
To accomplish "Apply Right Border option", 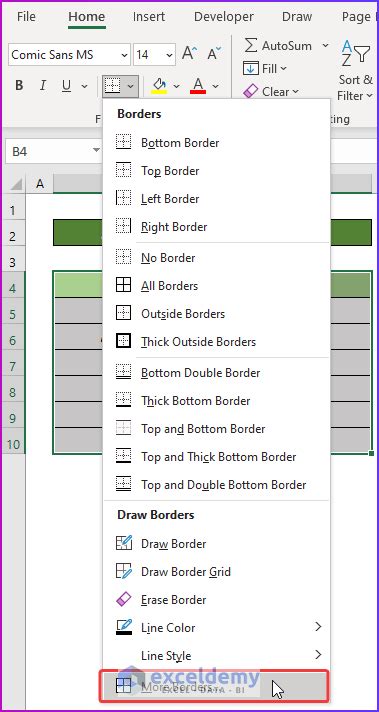I will click(216, 227).
